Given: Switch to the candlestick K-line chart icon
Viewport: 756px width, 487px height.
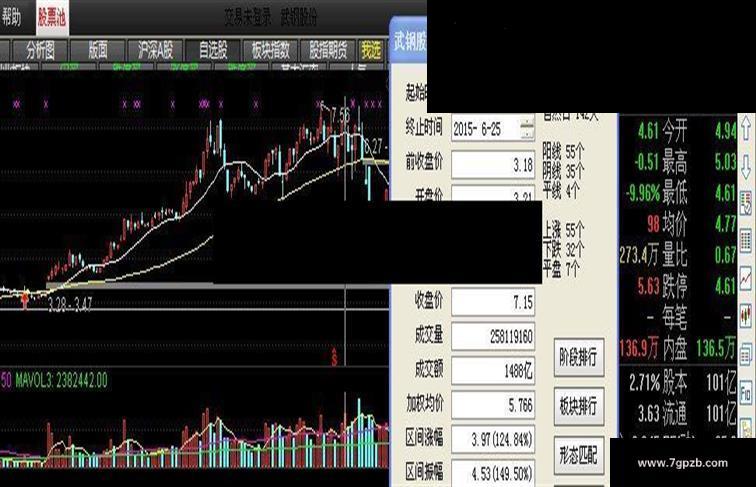Looking at the screenshot, I should [x=746, y=316].
